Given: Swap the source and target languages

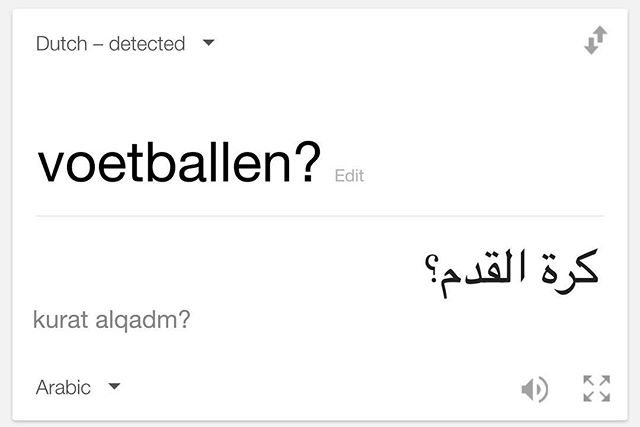Looking at the screenshot, I should pos(596,42).
